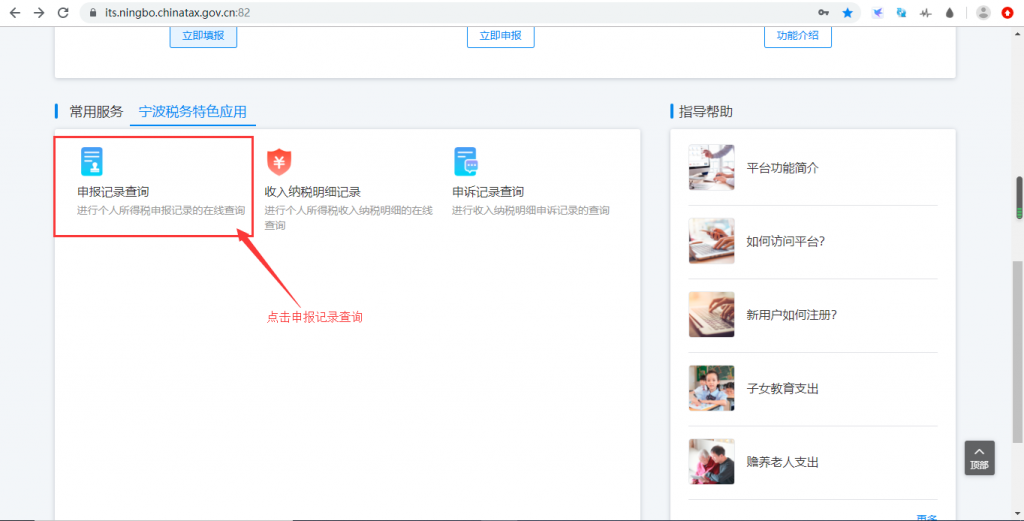The width and height of the screenshot is (1024, 521).
Task: Open 收入纳税明细记录 service title
Action: 313,192
